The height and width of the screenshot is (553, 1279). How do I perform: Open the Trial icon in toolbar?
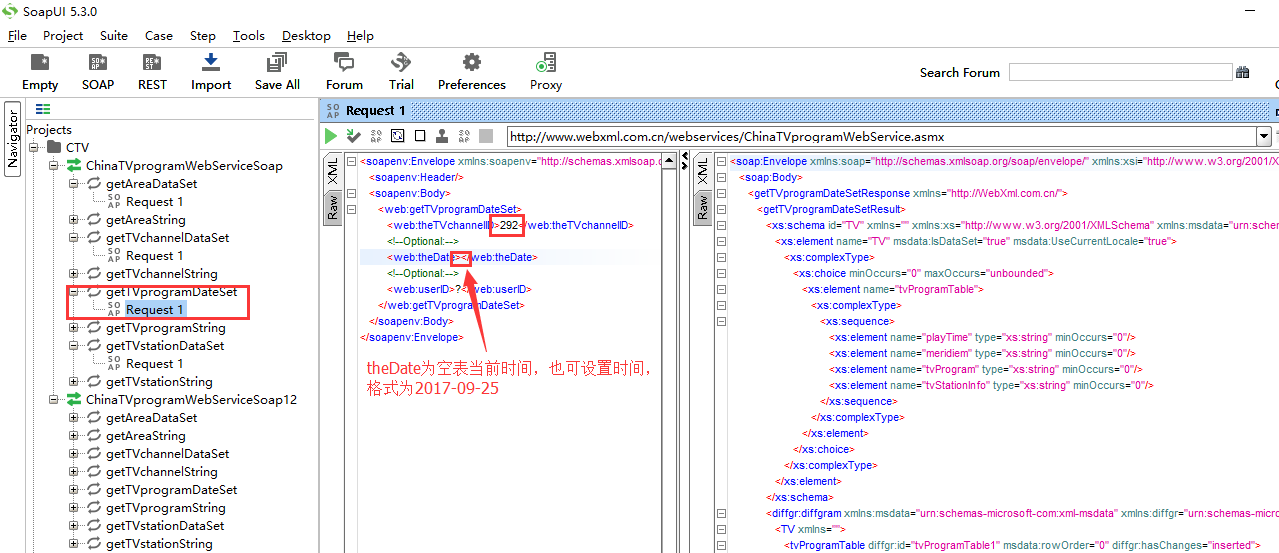pyautogui.click(x=401, y=70)
